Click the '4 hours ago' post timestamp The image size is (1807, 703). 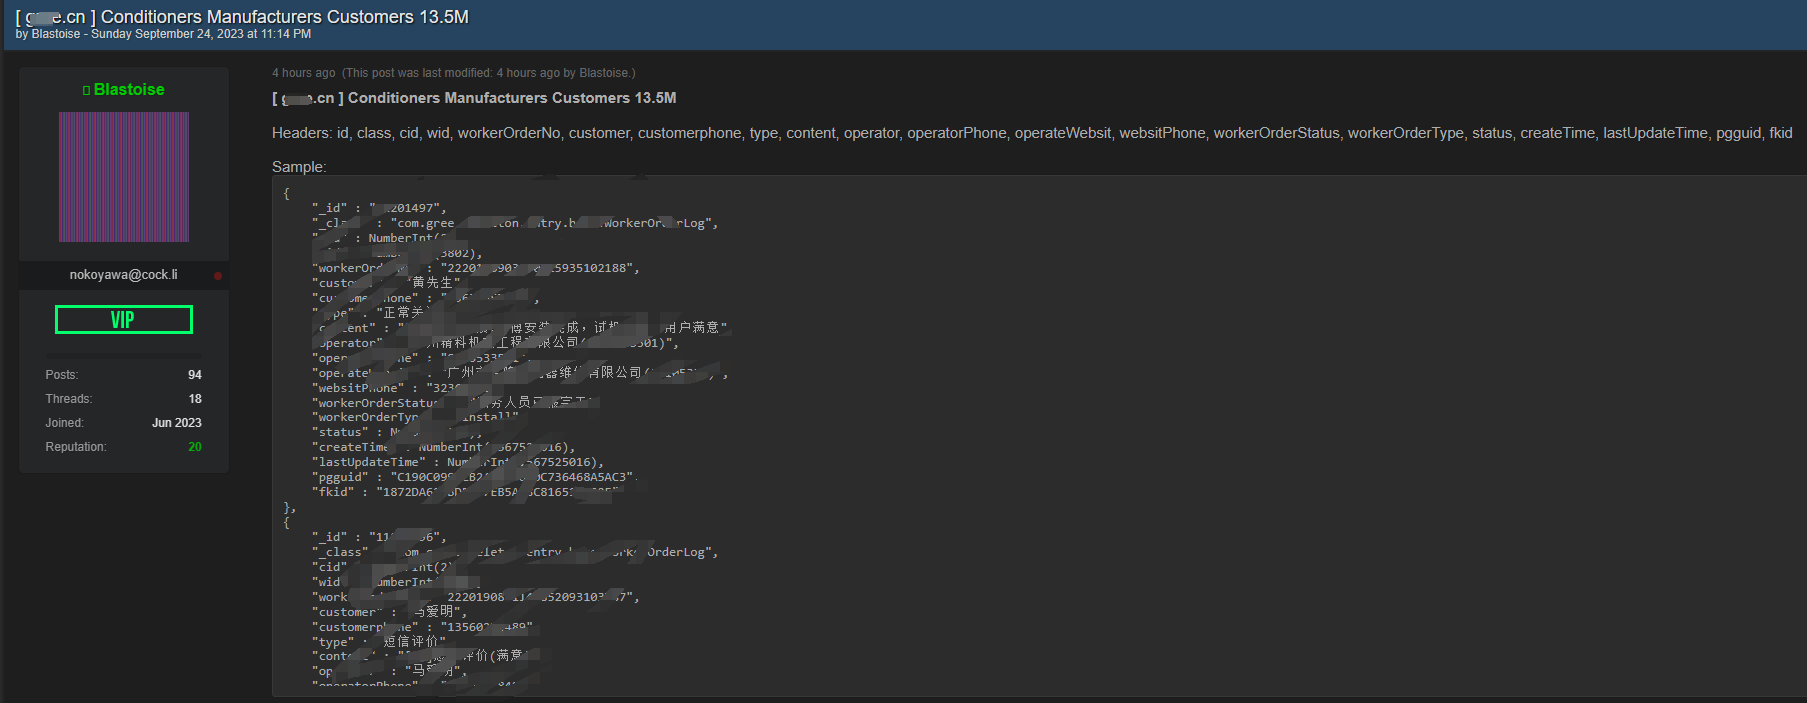pos(304,73)
